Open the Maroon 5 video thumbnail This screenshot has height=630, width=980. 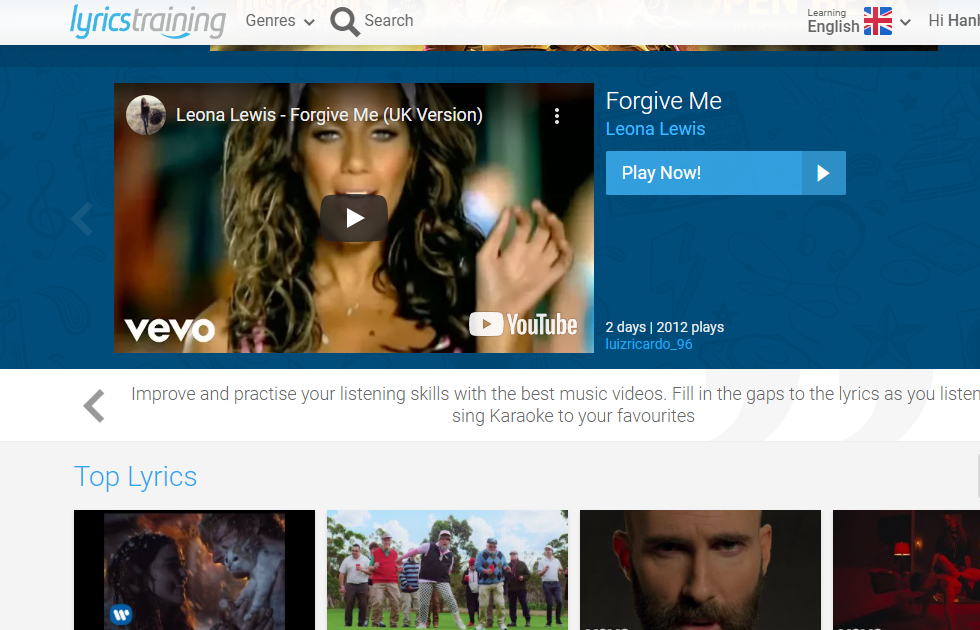[x=700, y=570]
